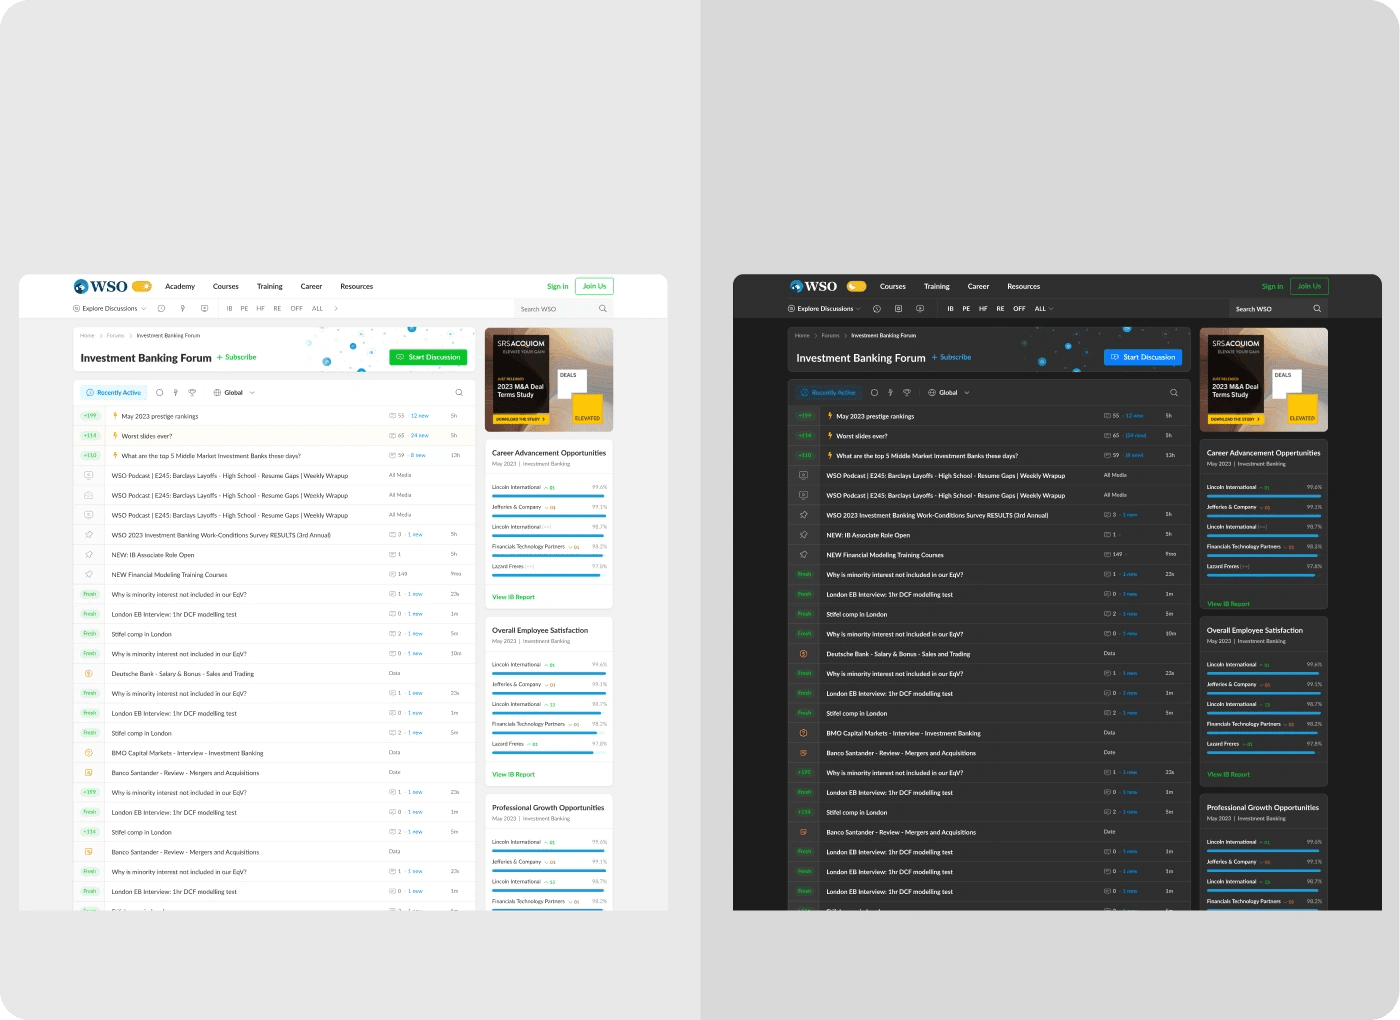Open the SRS Acquiom ad banner in the dark mockup
The width and height of the screenshot is (1400, 1020).
[1264, 380]
